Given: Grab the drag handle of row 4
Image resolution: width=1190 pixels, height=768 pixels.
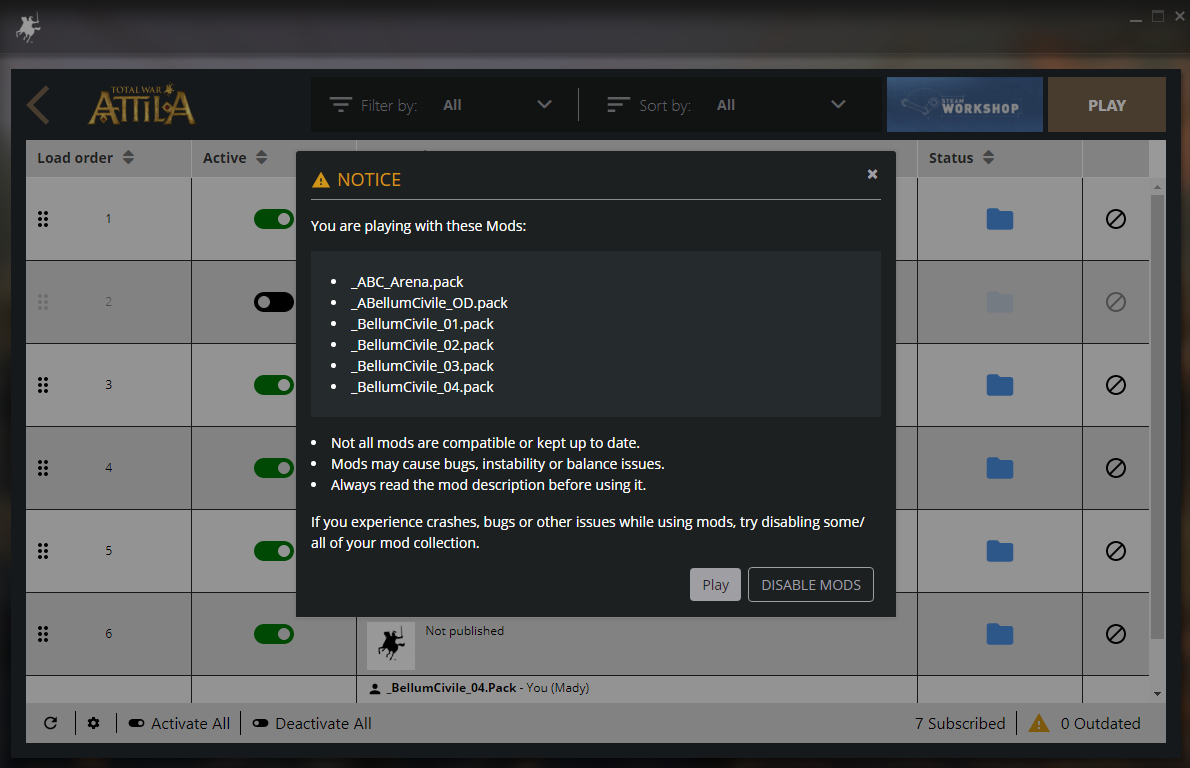Looking at the screenshot, I should point(43,467).
